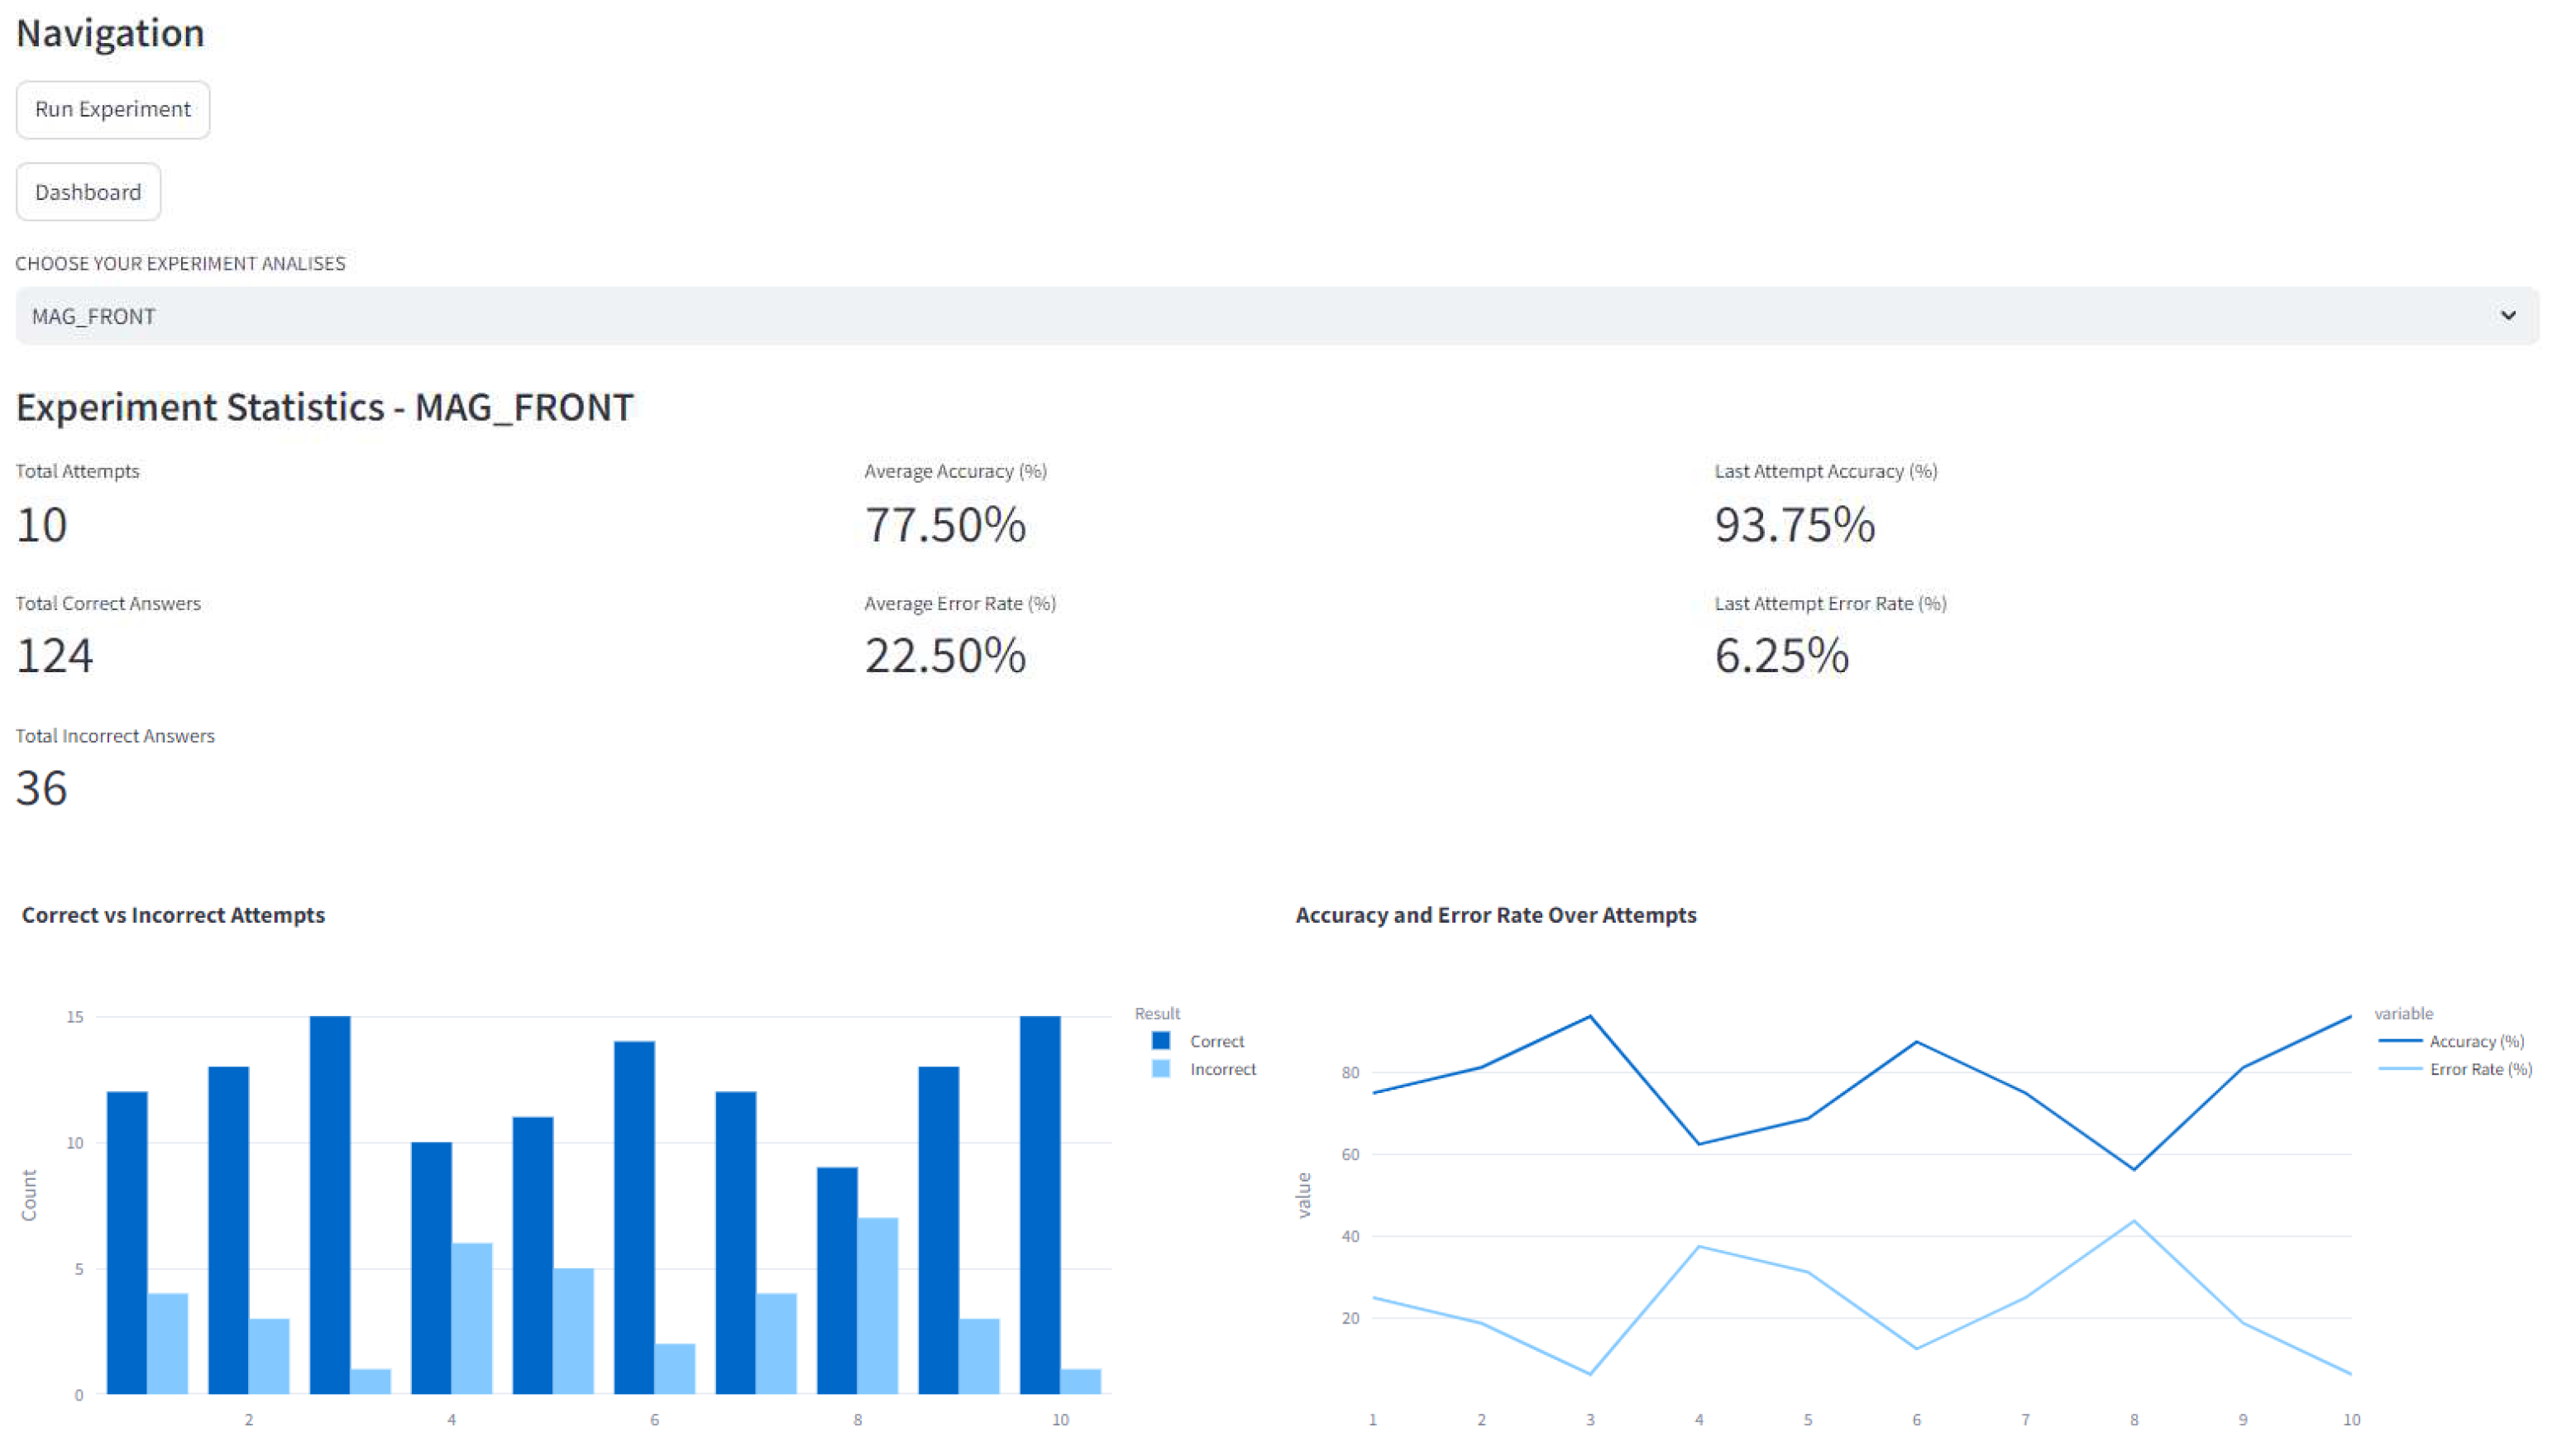The image size is (2557, 1456).
Task: Open the Dashboard page button
Action: (x=88, y=192)
